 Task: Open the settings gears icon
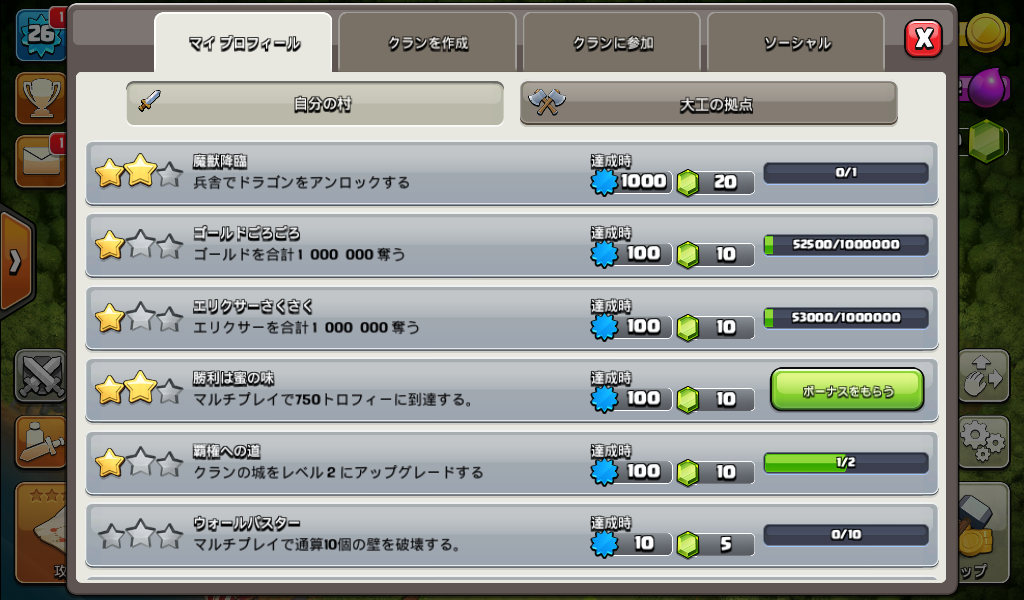point(984,441)
